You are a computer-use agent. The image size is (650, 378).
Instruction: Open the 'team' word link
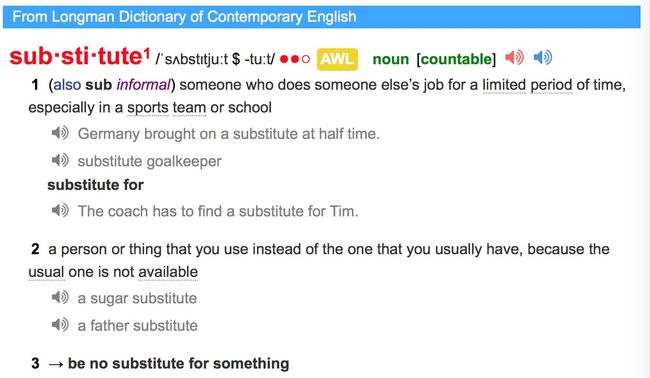pos(189,108)
